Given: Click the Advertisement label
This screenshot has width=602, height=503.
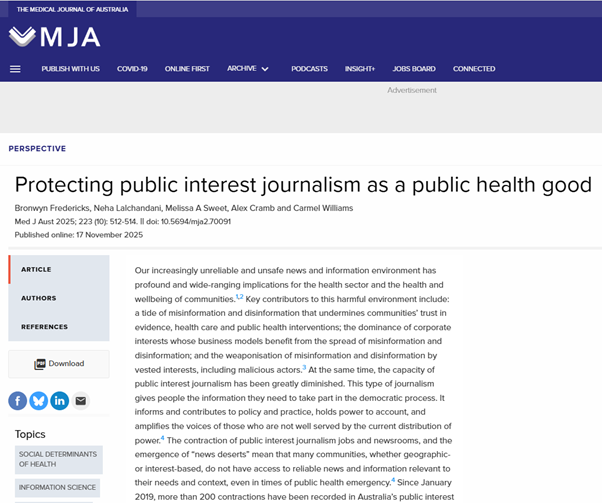Looking at the screenshot, I should point(412,90).
